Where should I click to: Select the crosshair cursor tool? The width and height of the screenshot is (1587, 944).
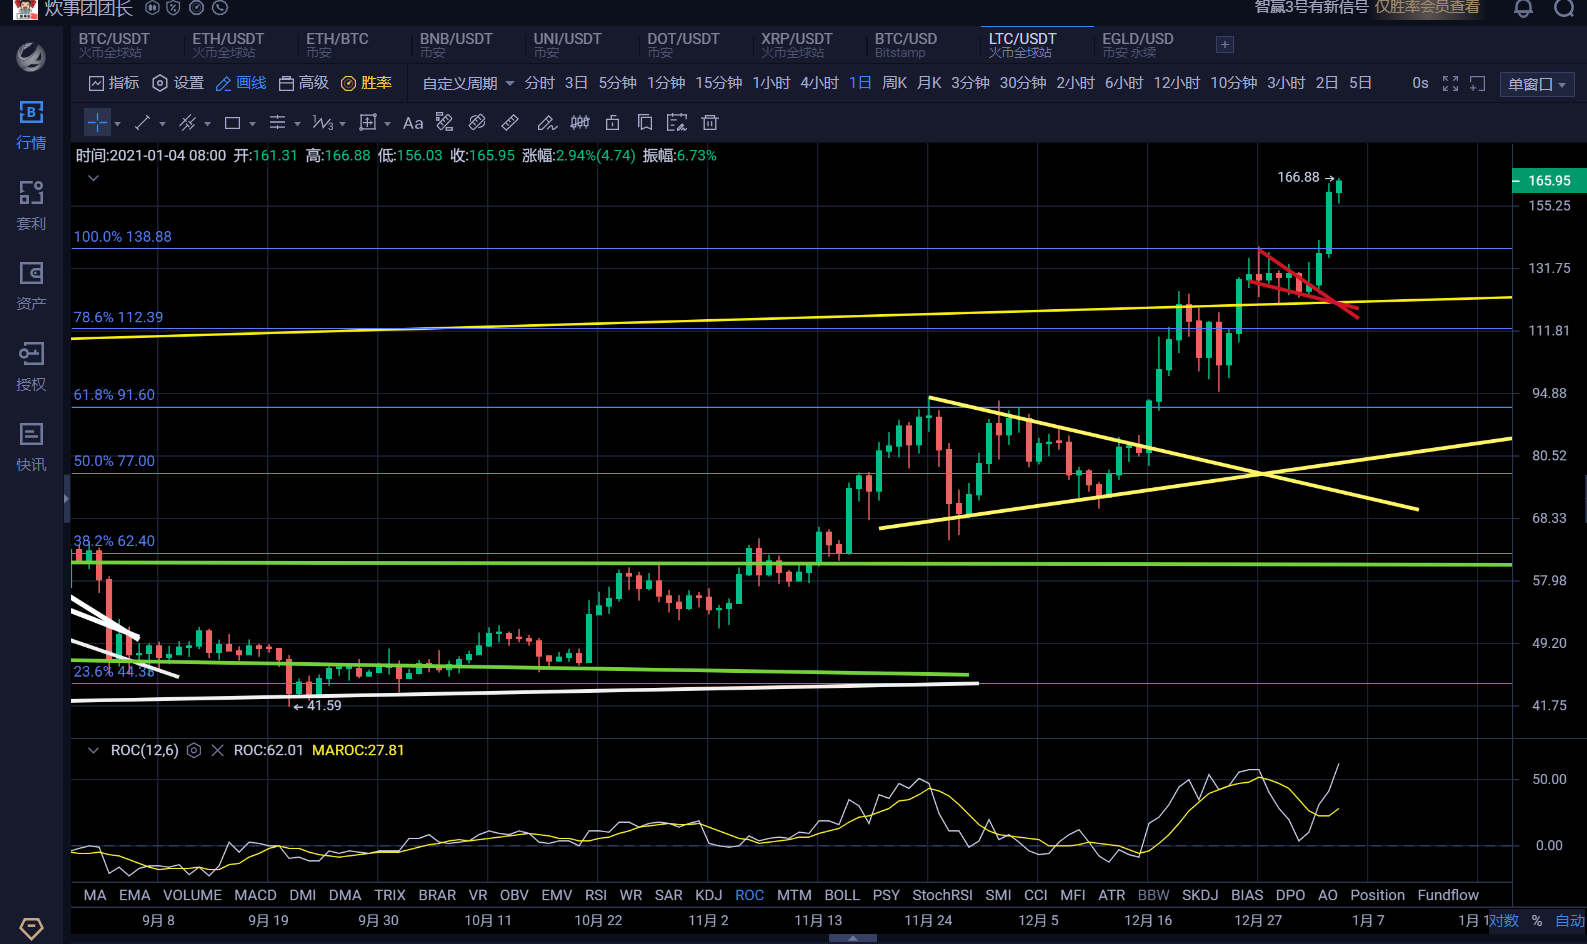click(97, 123)
